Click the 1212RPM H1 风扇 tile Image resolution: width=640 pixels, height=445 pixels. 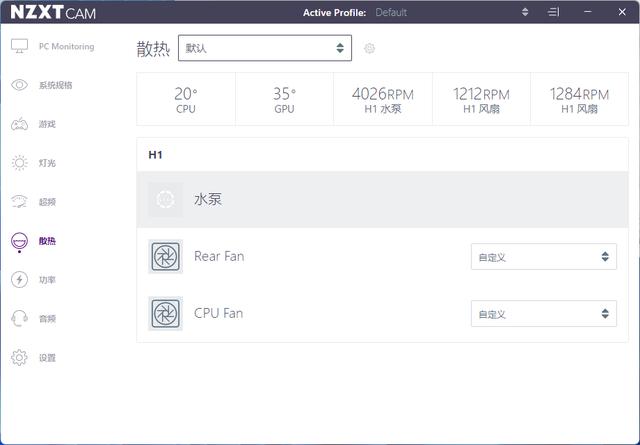[481, 99]
